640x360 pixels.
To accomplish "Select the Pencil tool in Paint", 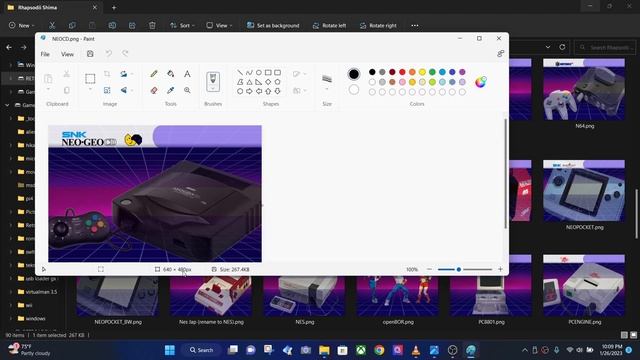I will [154, 74].
